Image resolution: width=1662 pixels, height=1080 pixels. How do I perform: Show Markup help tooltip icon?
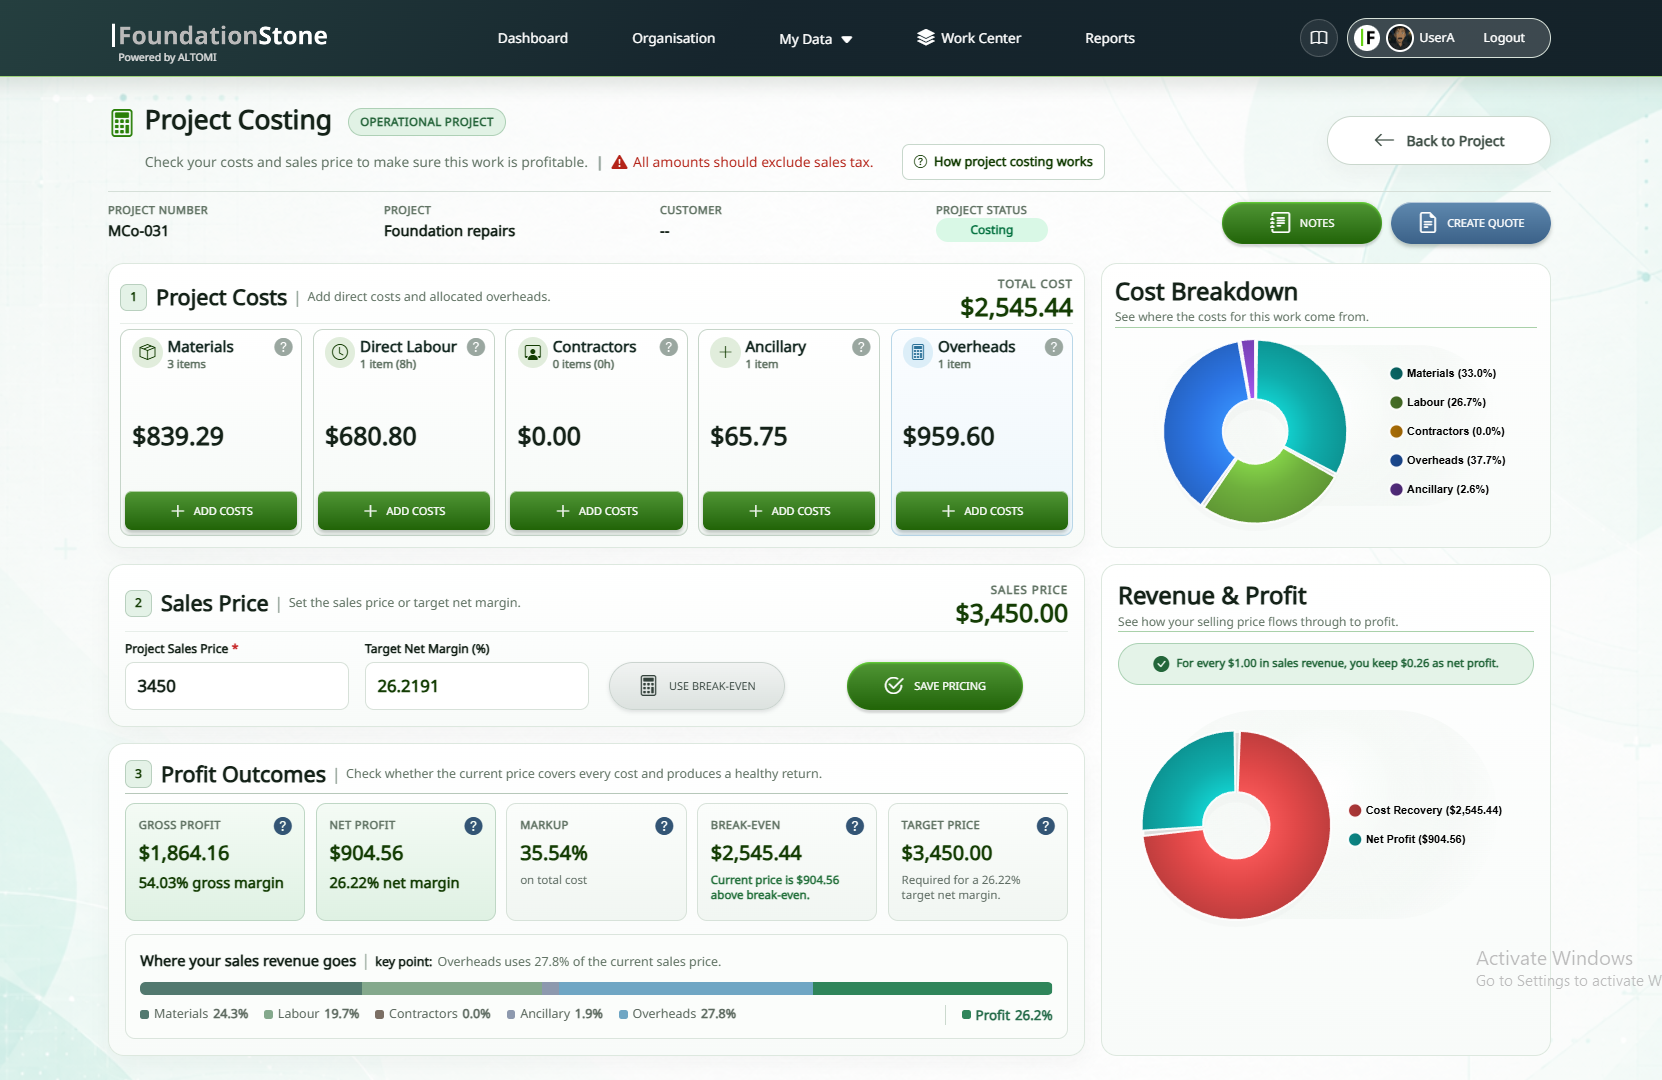tap(664, 826)
